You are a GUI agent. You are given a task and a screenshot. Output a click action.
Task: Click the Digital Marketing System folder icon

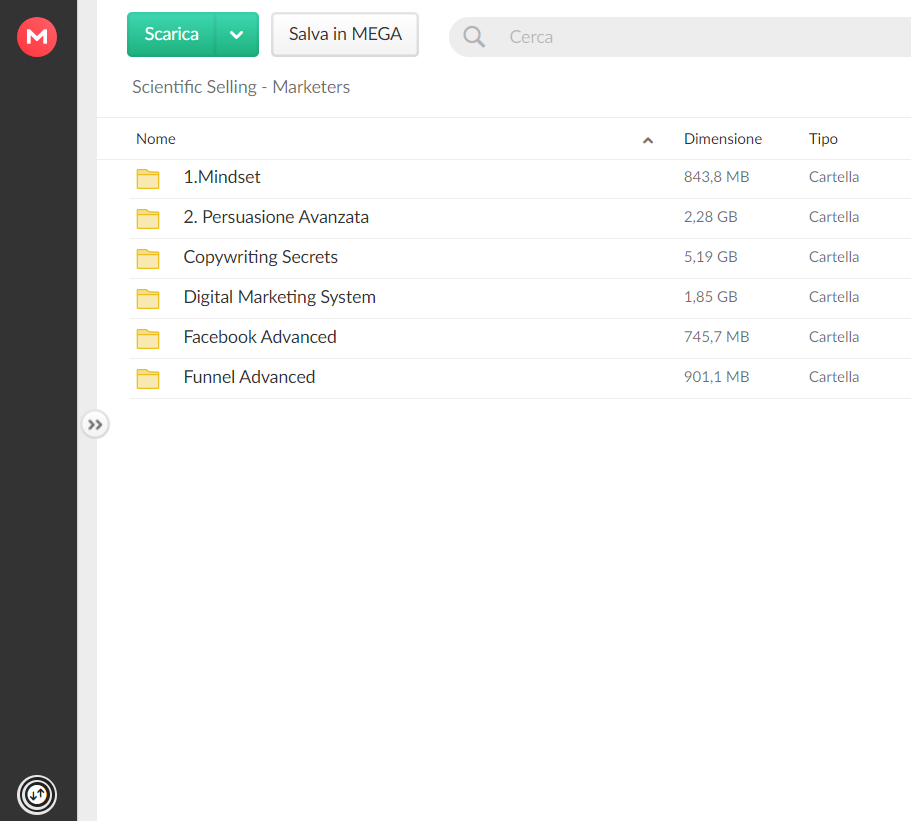(148, 299)
